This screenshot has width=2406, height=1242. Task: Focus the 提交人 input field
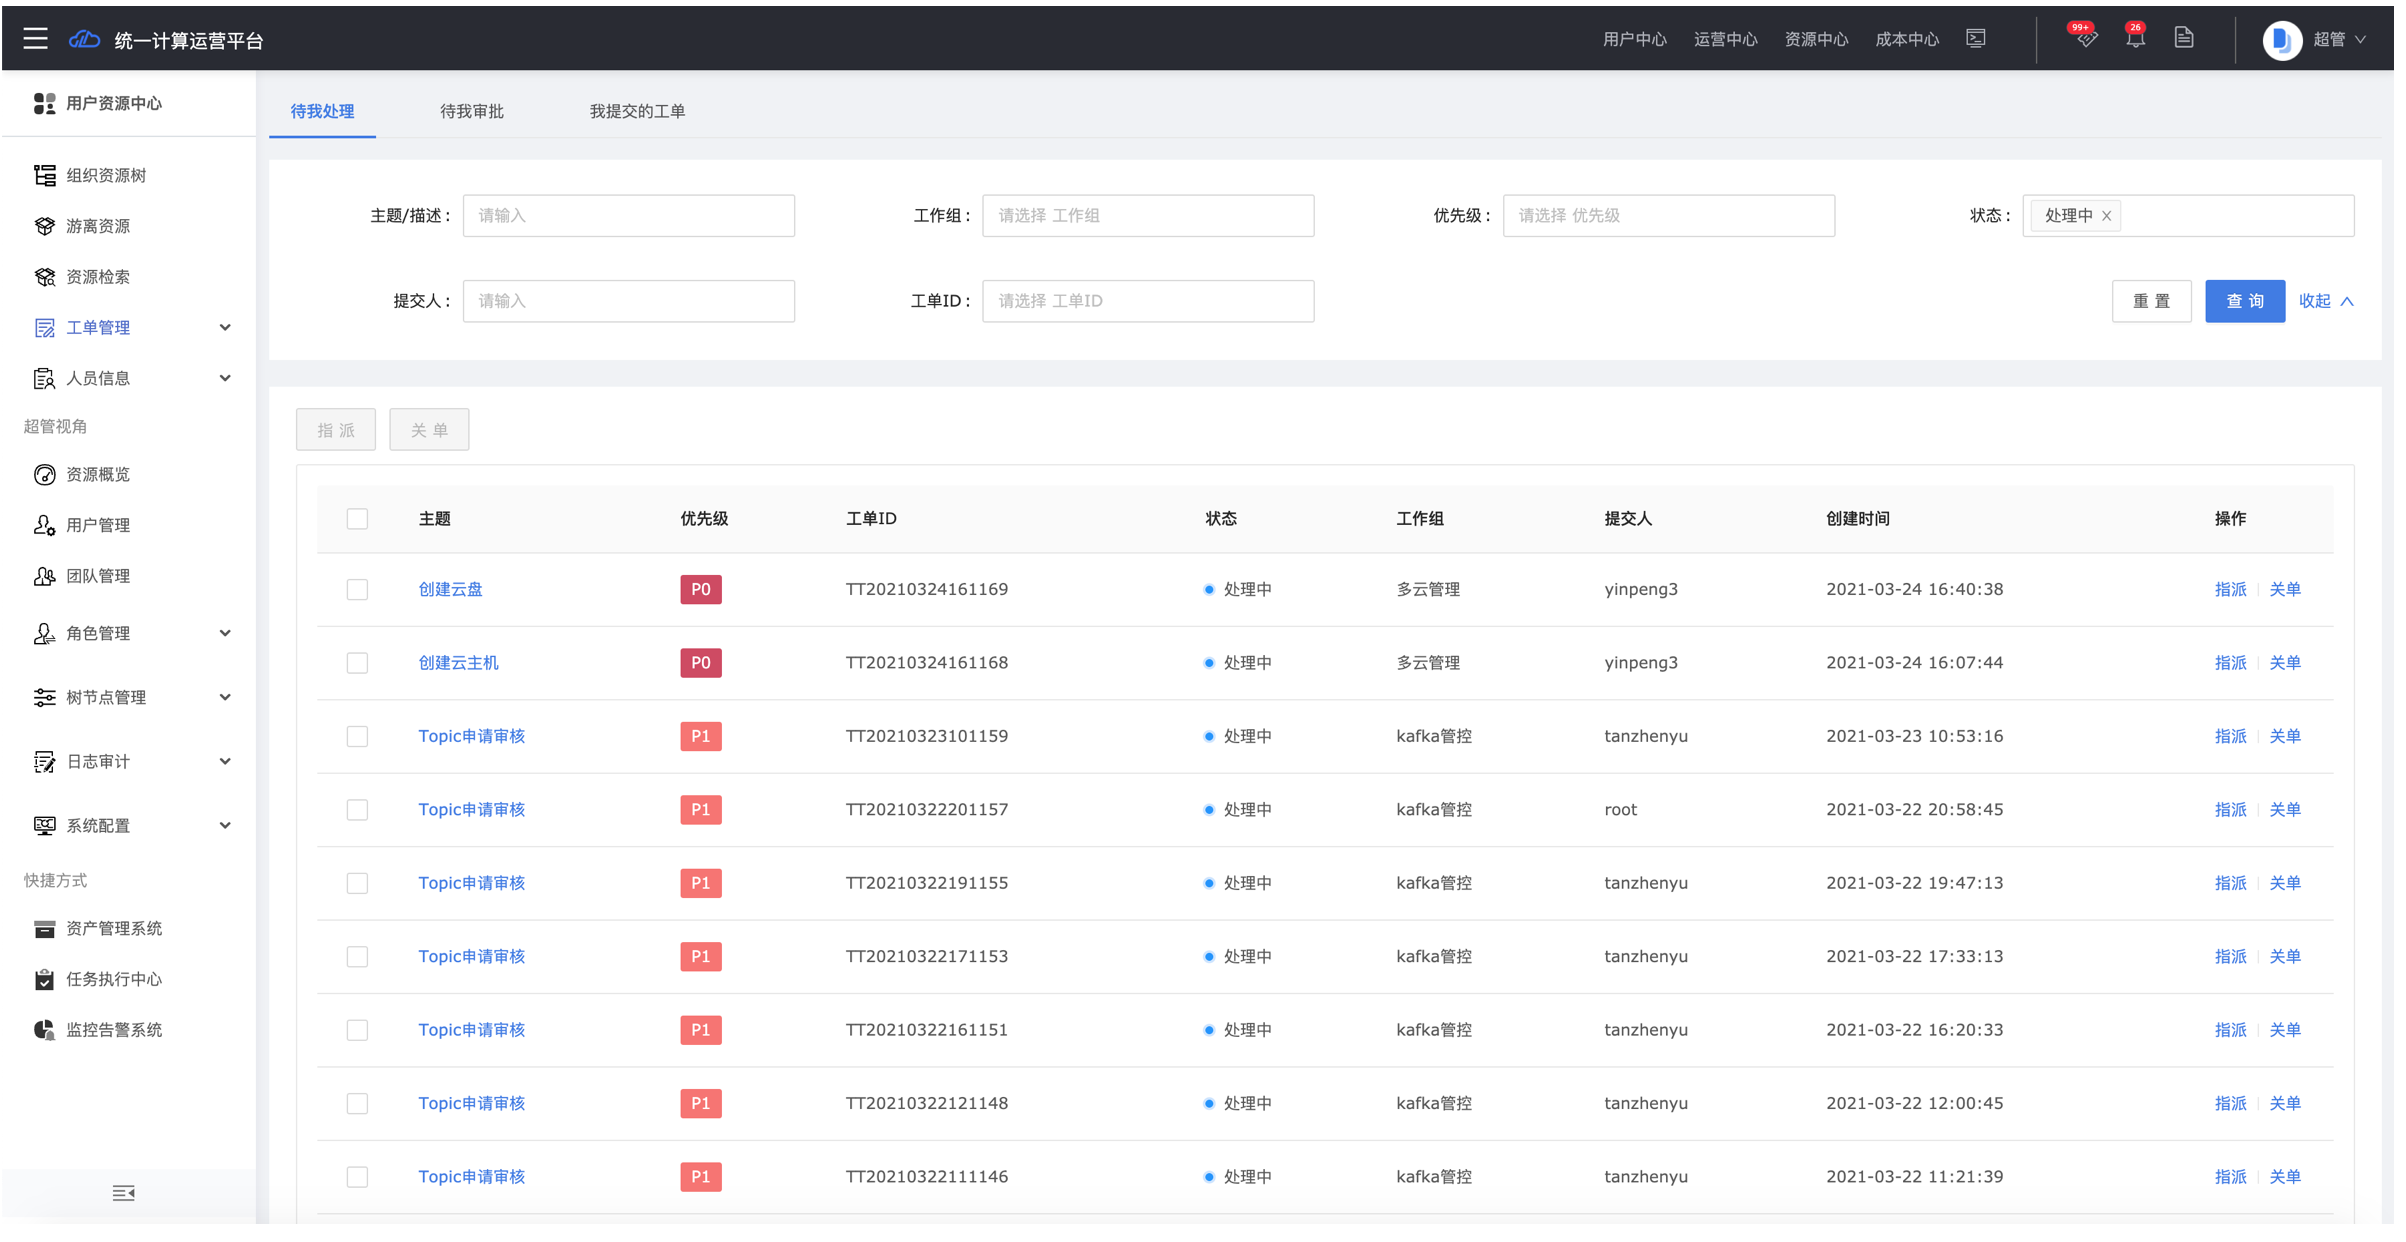(x=628, y=301)
